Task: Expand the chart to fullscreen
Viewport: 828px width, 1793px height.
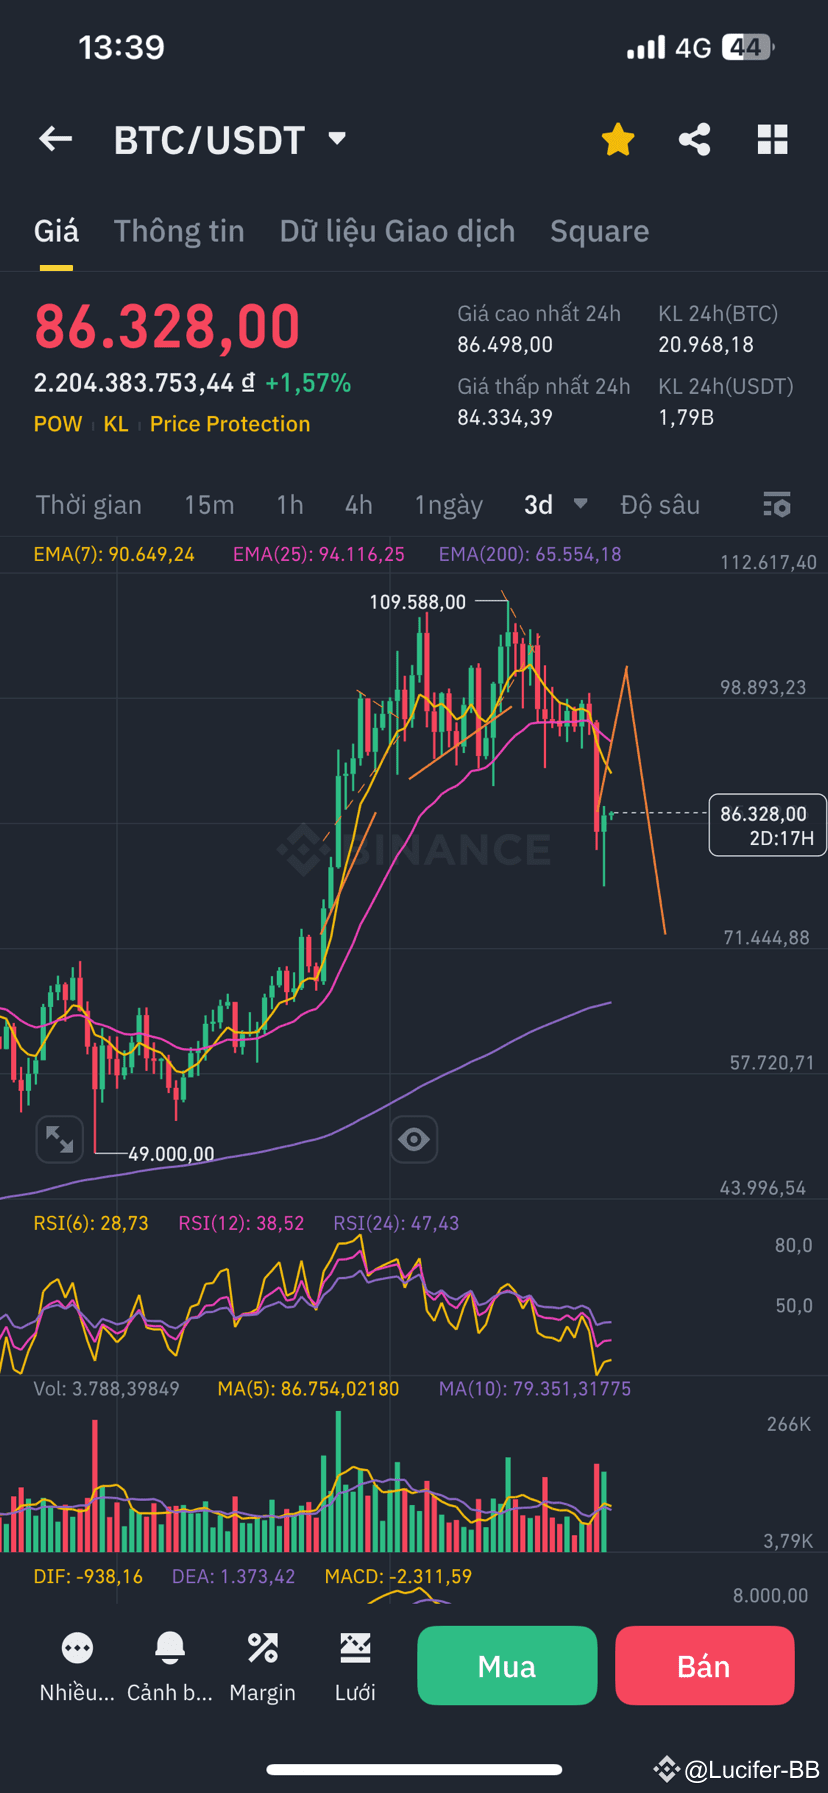Action: point(60,1139)
